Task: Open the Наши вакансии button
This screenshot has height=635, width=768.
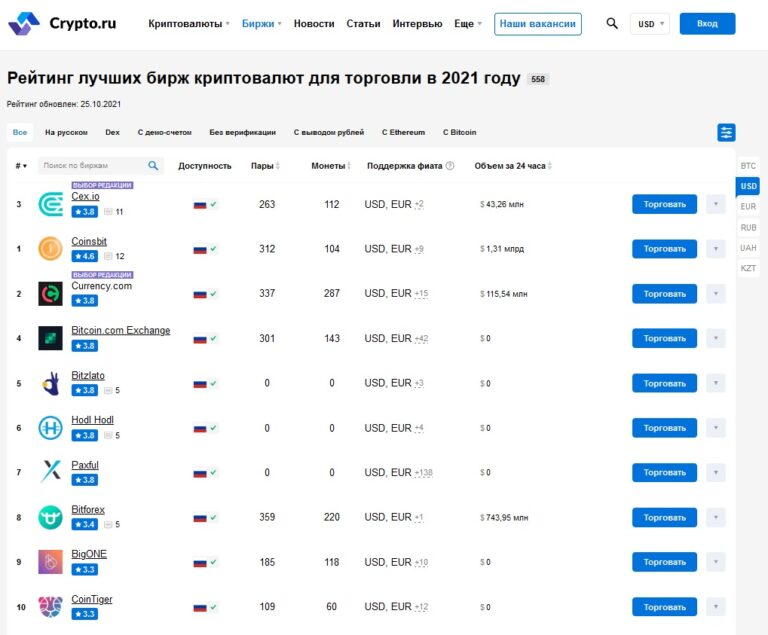Action: 538,24
